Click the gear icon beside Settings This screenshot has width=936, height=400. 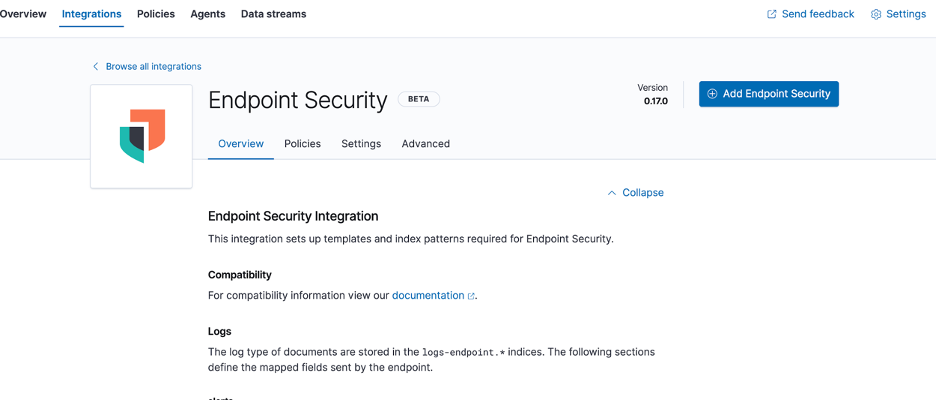(x=876, y=14)
